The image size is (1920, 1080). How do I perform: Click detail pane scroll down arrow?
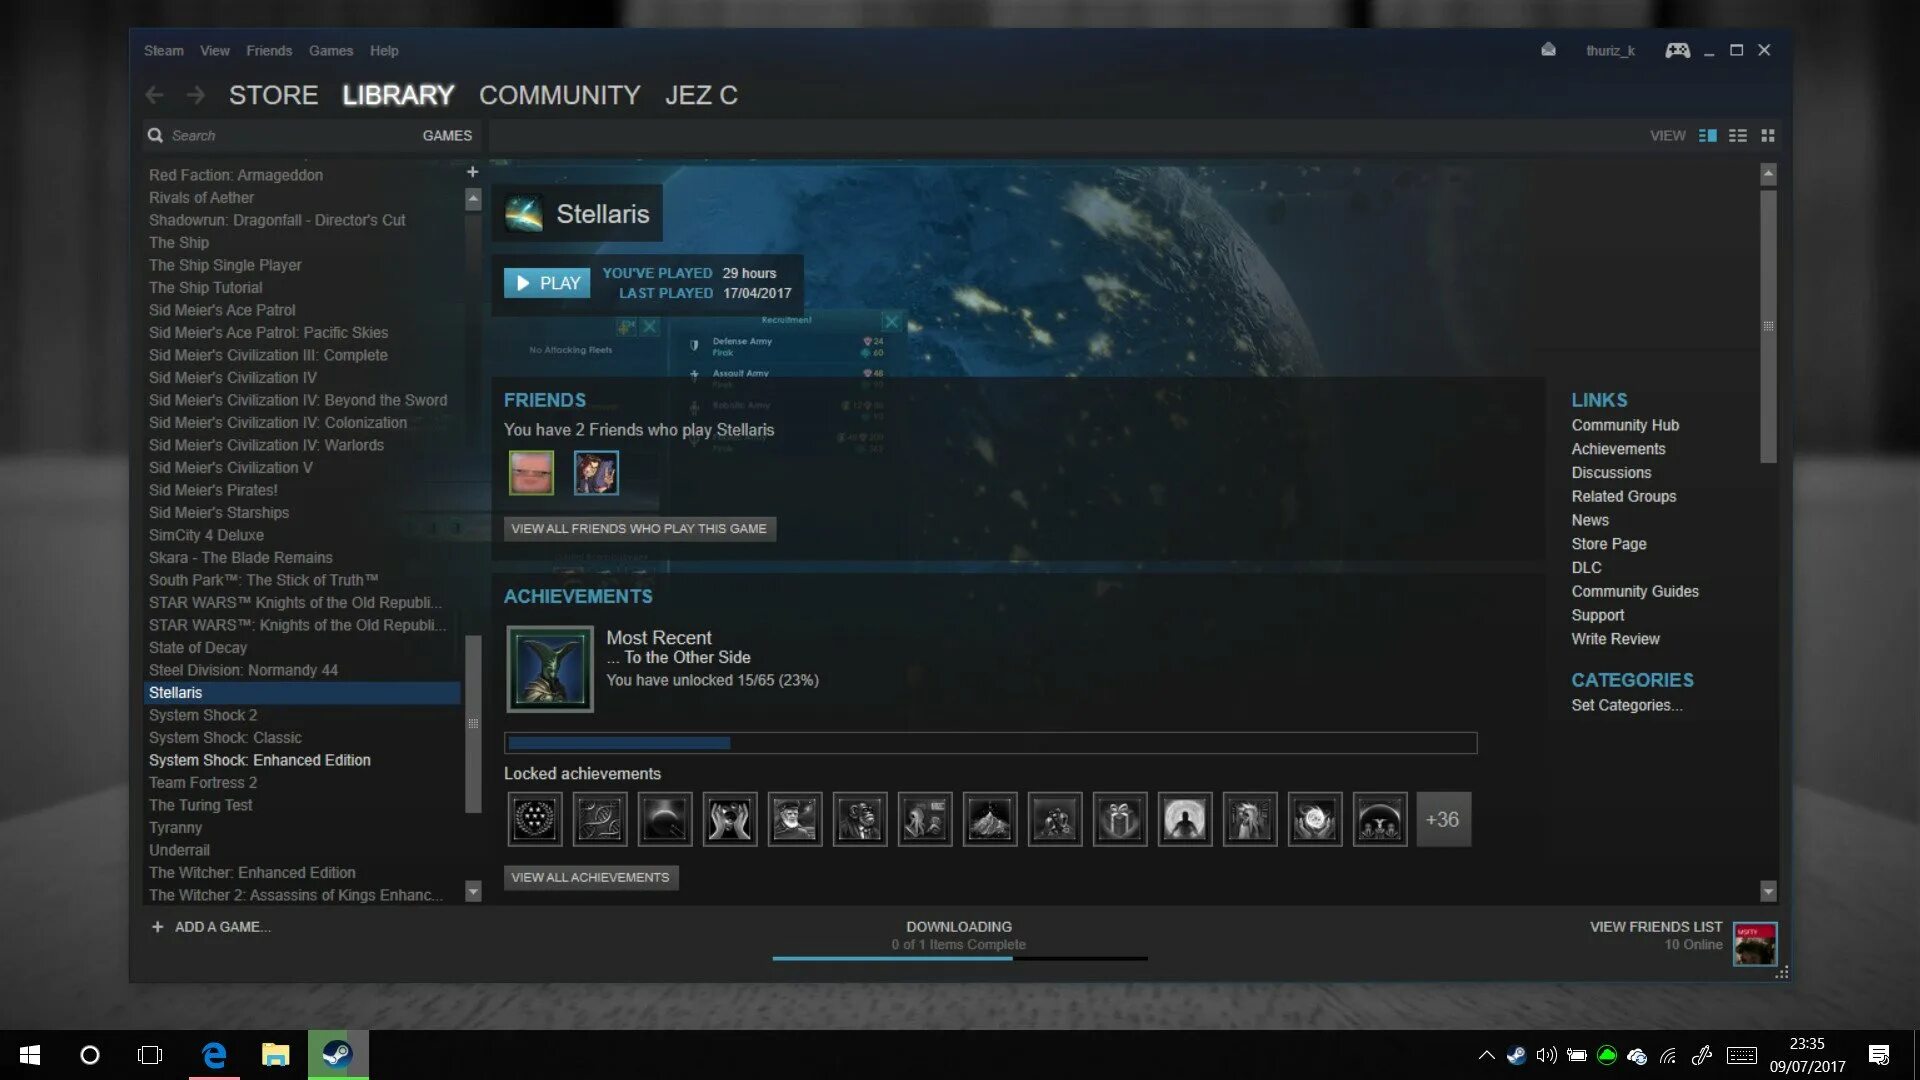tap(1768, 891)
